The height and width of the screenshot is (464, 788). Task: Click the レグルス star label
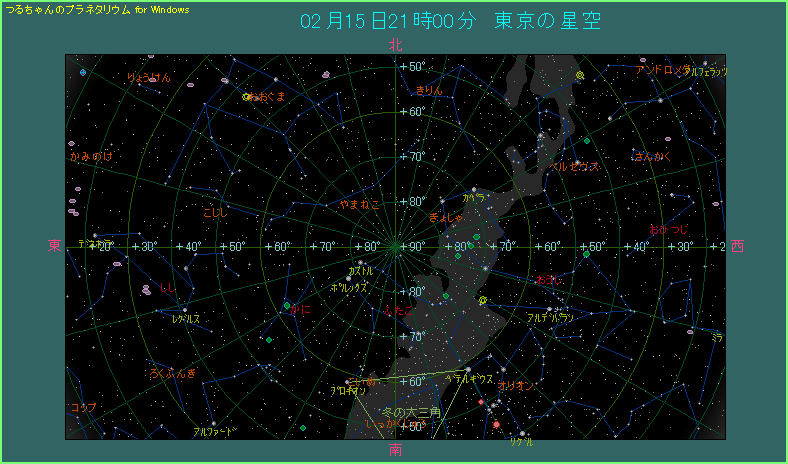pyautogui.click(x=186, y=319)
